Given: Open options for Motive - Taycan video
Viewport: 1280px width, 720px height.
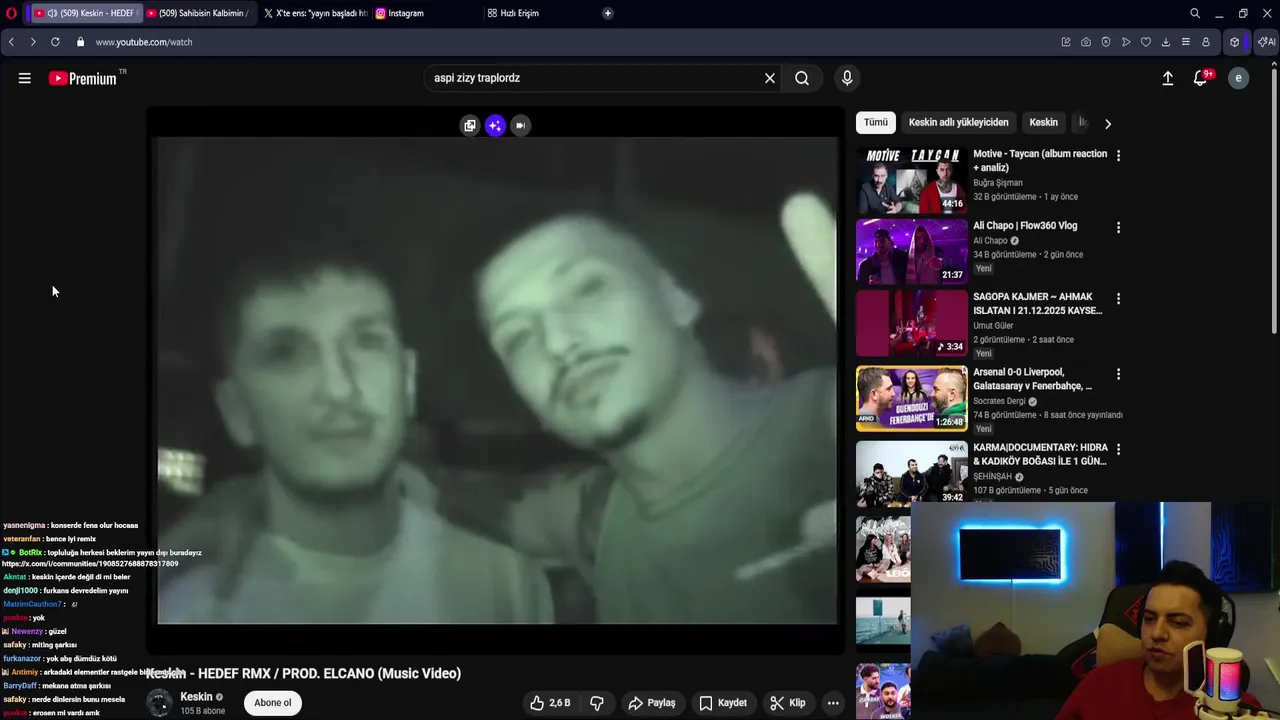Looking at the screenshot, I should click(1118, 155).
